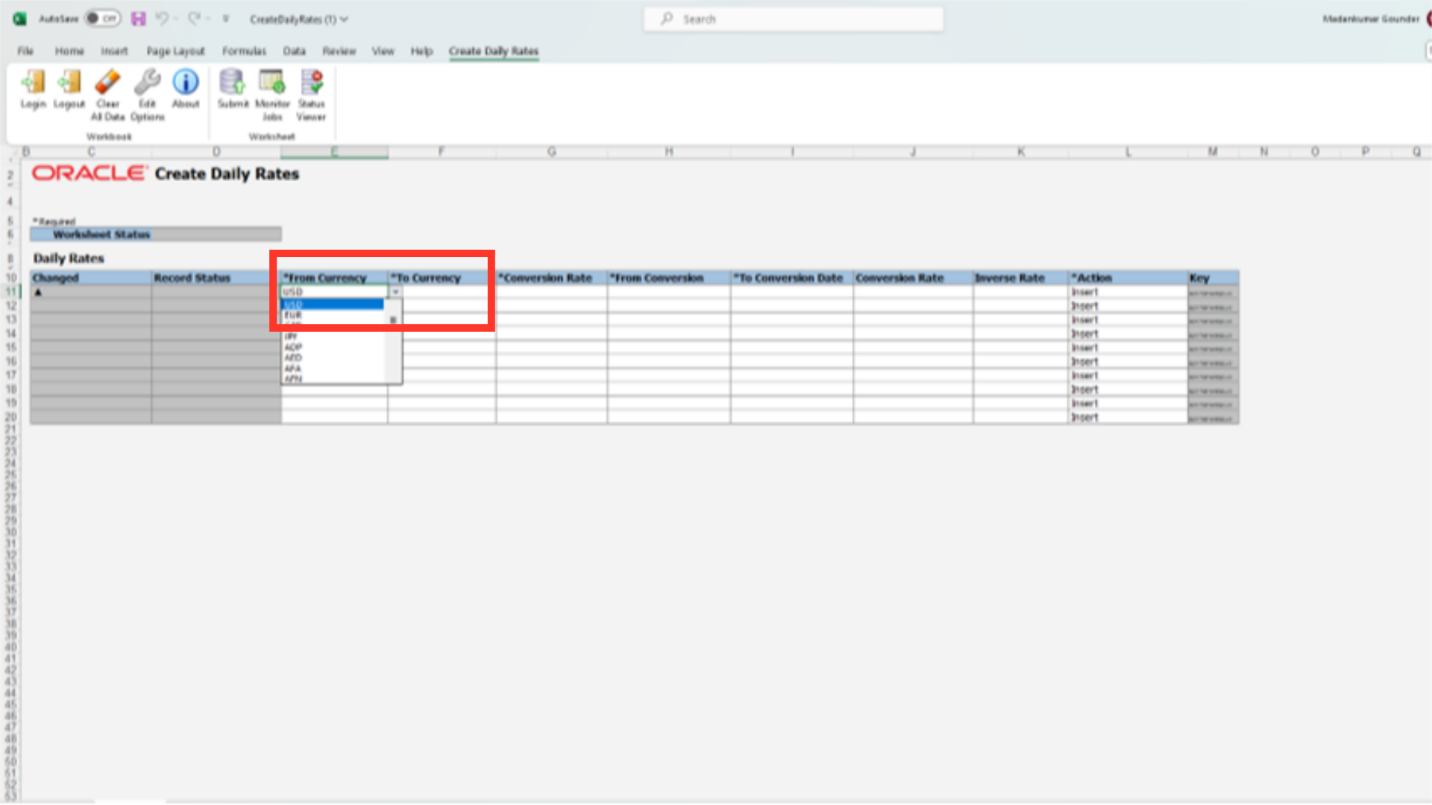The image size is (1432, 805).
Task: Click the Submit database icon
Action: (232, 83)
